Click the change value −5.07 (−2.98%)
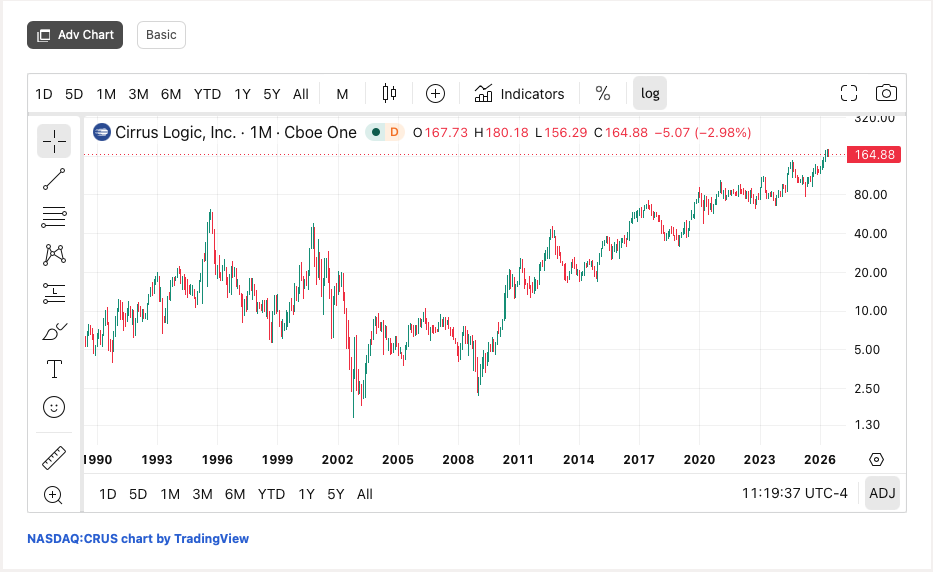The height and width of the screenshot is (572, 933). pyautogui.click(x=703, y=132)
